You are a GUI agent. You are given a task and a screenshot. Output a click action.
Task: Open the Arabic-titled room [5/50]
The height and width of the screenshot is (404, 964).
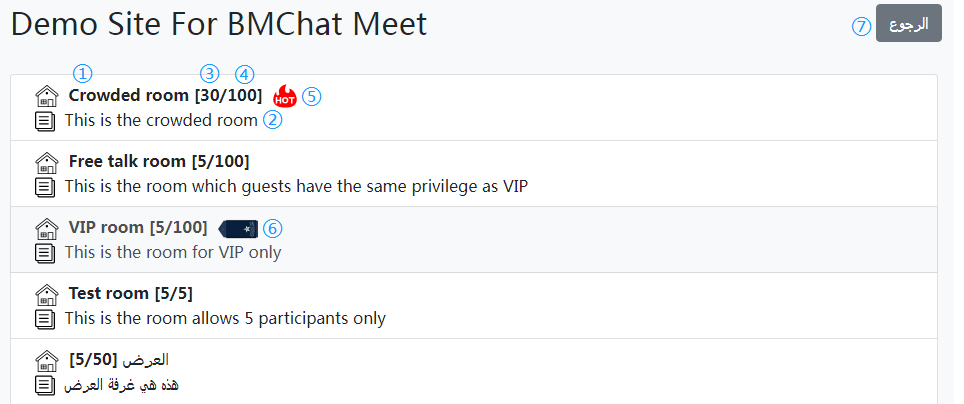119,359
